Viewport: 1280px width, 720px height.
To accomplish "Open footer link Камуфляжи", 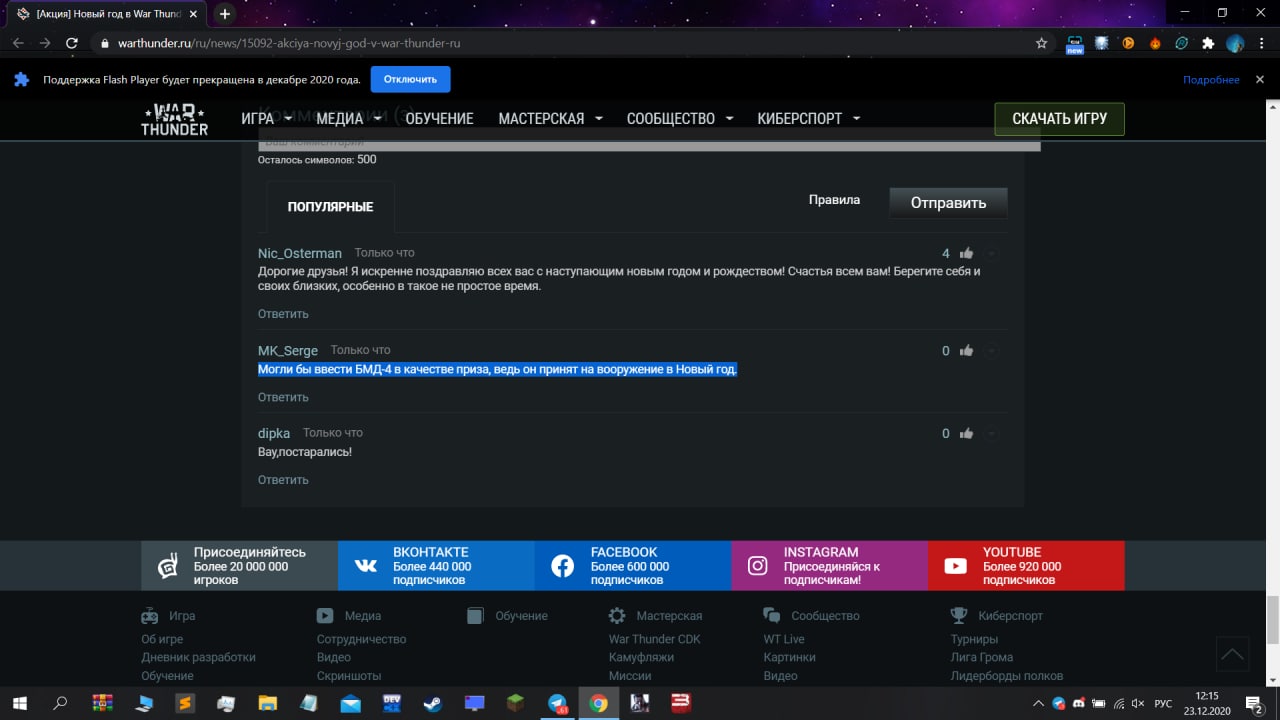I will (641, 657).
